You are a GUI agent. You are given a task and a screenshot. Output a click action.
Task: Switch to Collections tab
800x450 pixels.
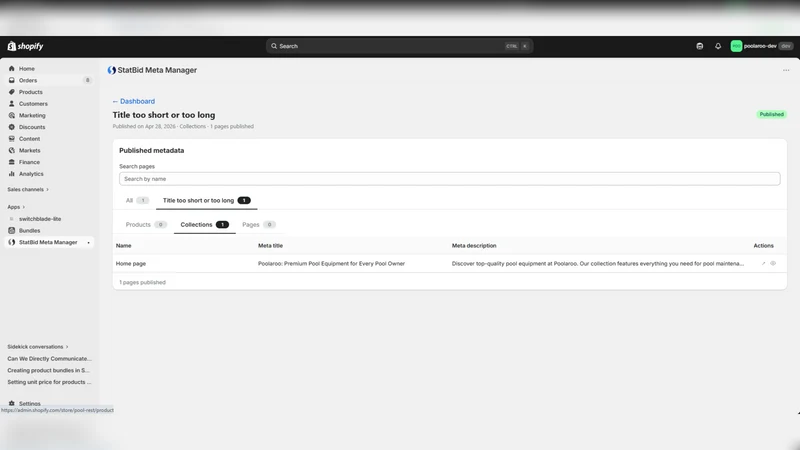click(205, 224)
